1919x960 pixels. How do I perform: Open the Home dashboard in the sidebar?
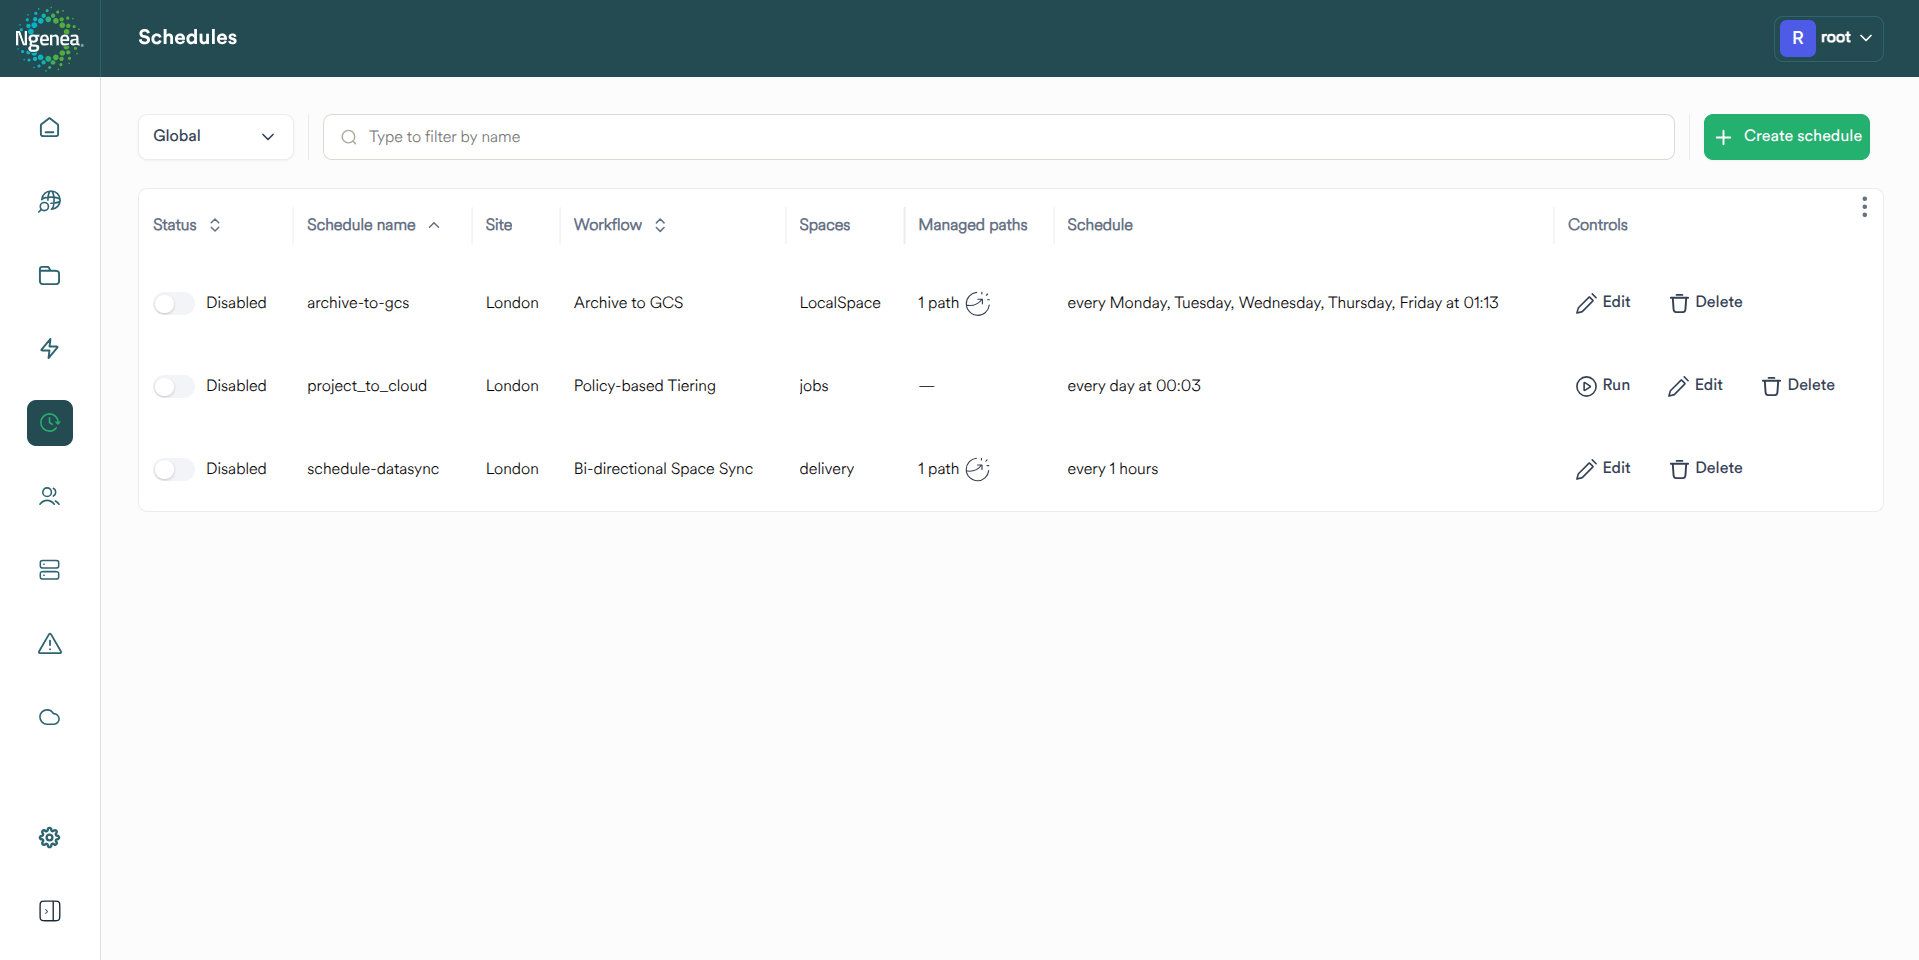49,128
